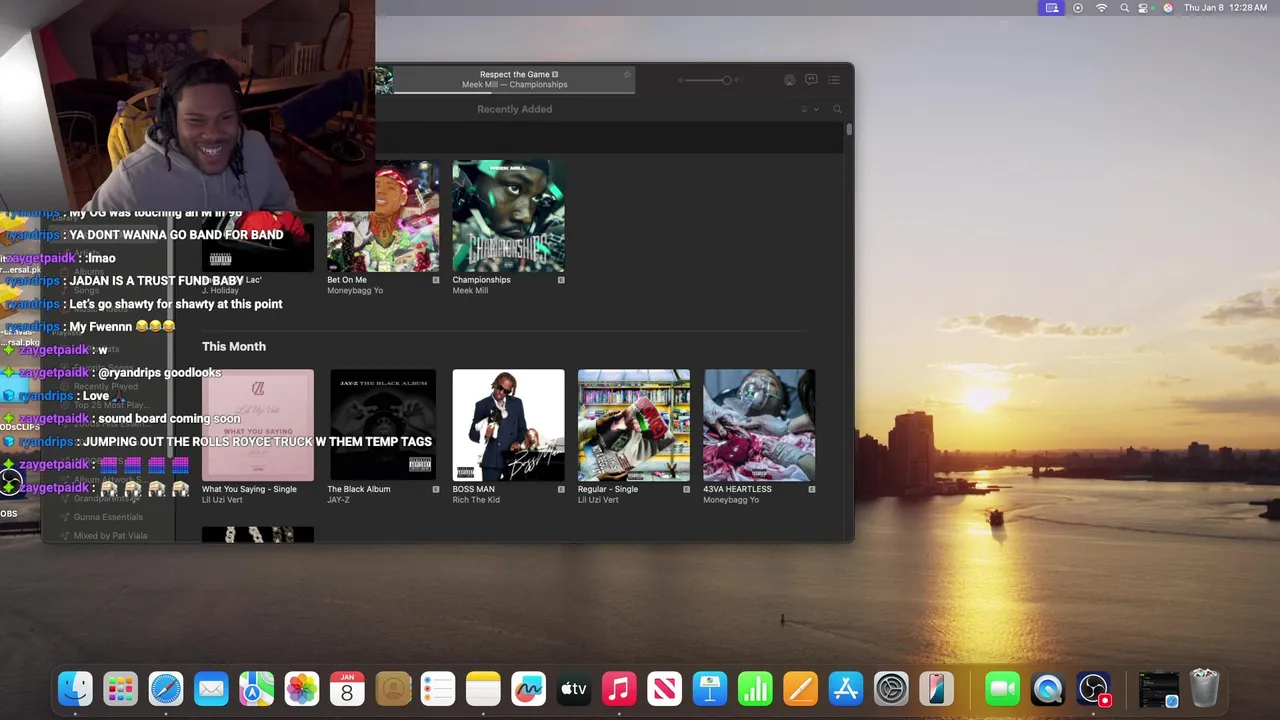Open Spotlight search in menu bar

(x=1125, y=8)
